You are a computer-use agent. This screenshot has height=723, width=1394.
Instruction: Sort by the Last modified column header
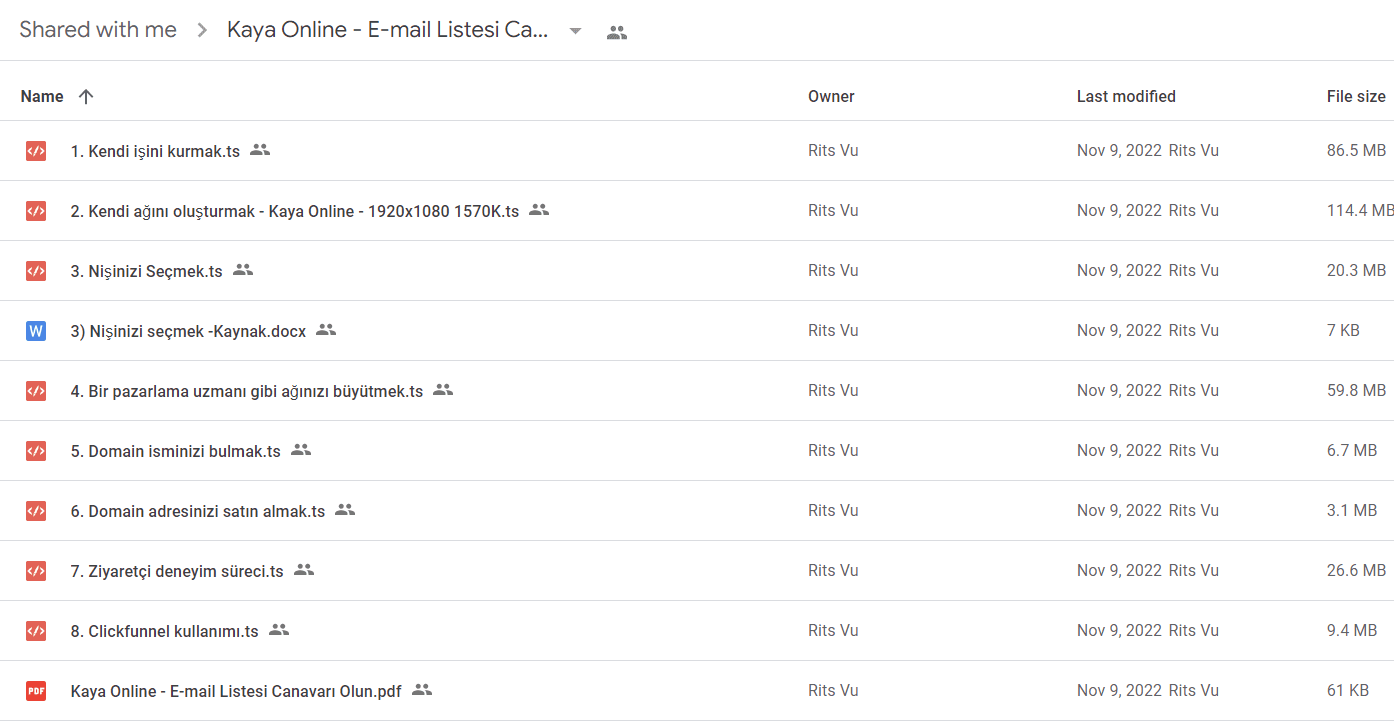pyautogui.click(x=1126, y=97)
